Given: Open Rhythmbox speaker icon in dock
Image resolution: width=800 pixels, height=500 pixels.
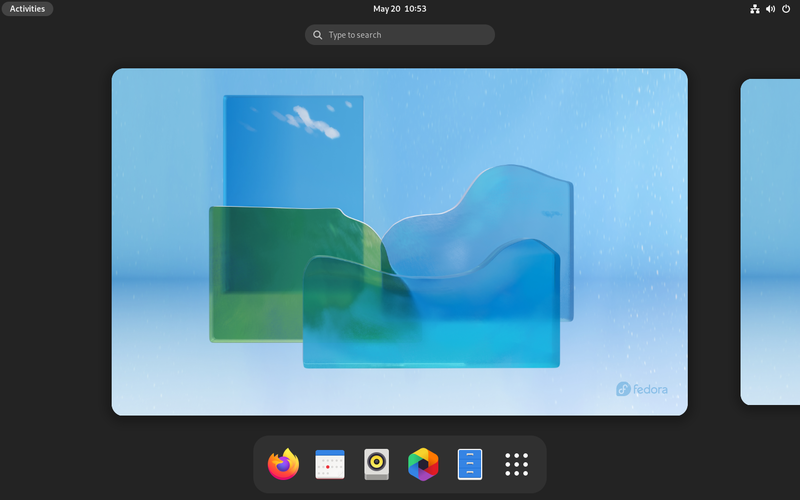Looking at the screenshot, I should (377, 464).
